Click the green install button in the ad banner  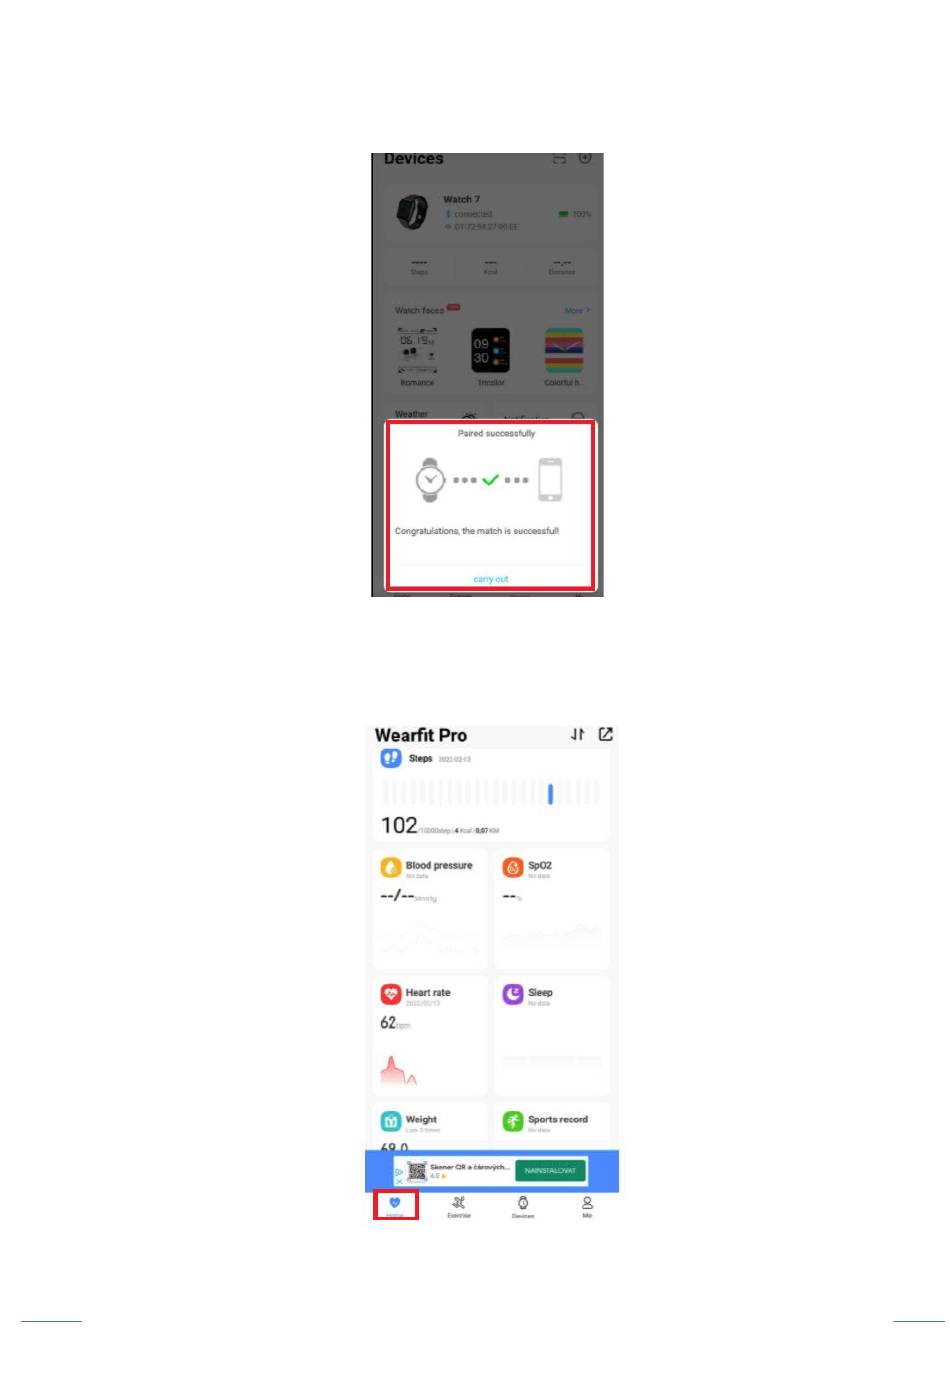tap(550, 1170)
